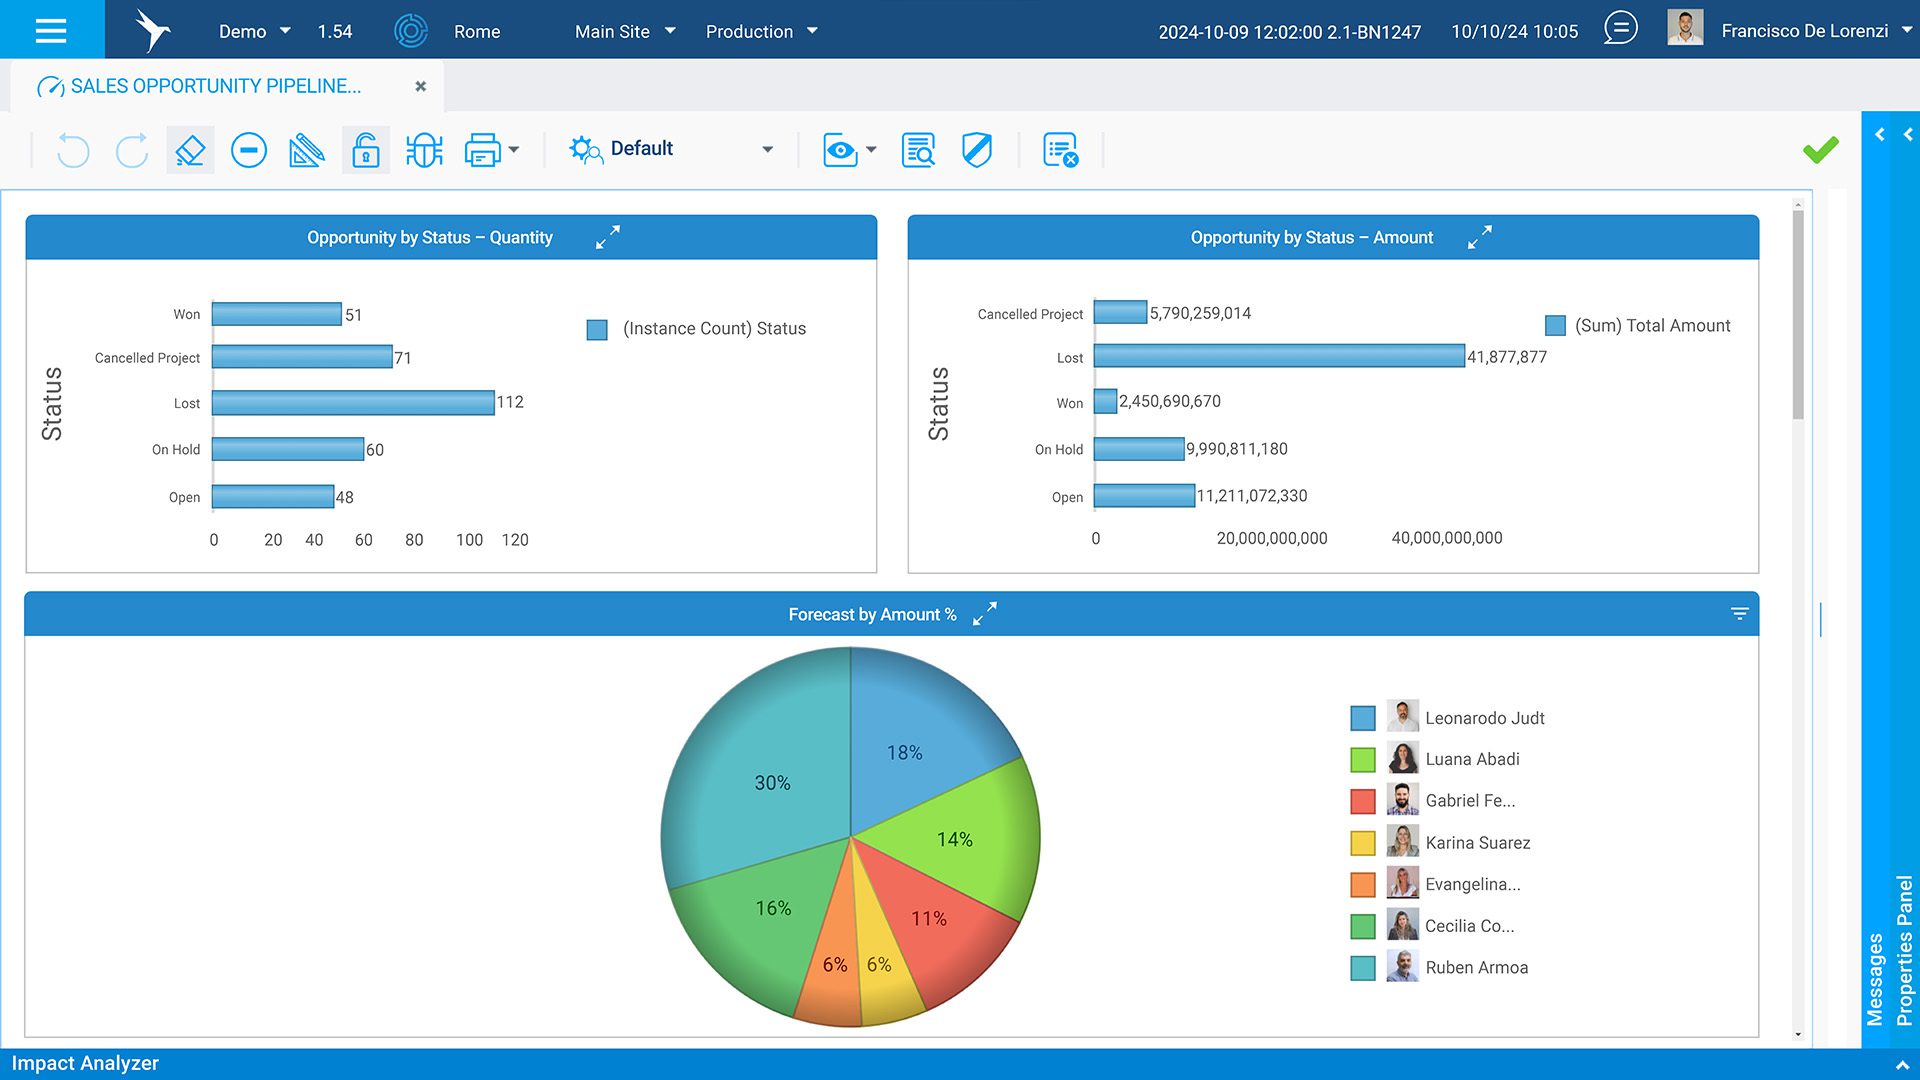Viewport: 1920px width, 1080px height.
Task: Click filter icon in Forecast by Amount header
Action: tap(1739, 614)
